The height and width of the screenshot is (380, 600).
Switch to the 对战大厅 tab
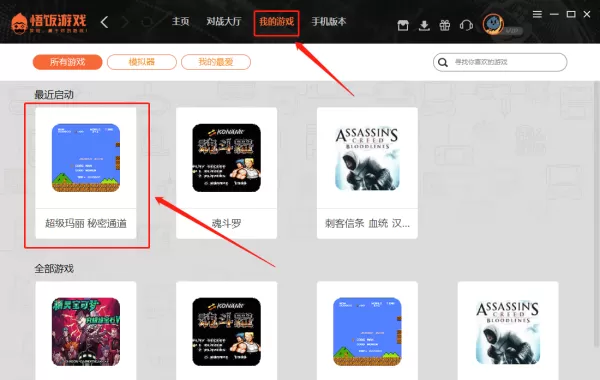pos(224,21)
